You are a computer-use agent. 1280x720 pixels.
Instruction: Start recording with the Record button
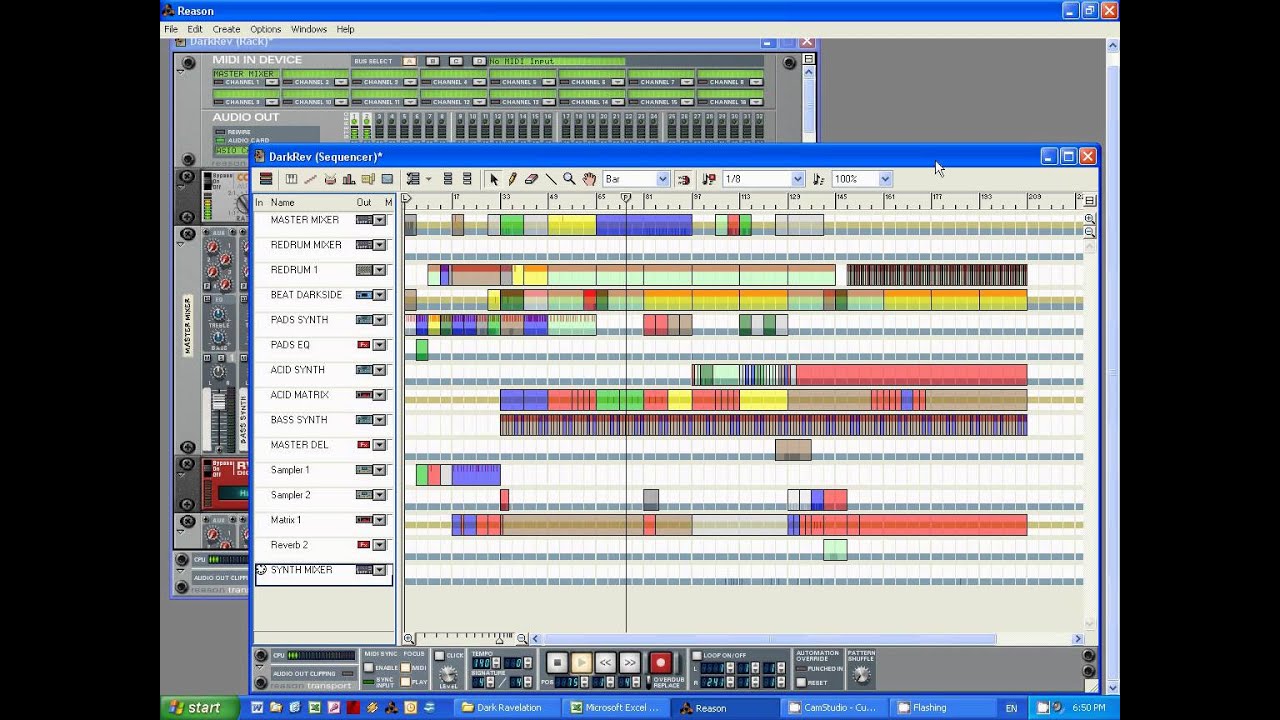pos(660,662)
